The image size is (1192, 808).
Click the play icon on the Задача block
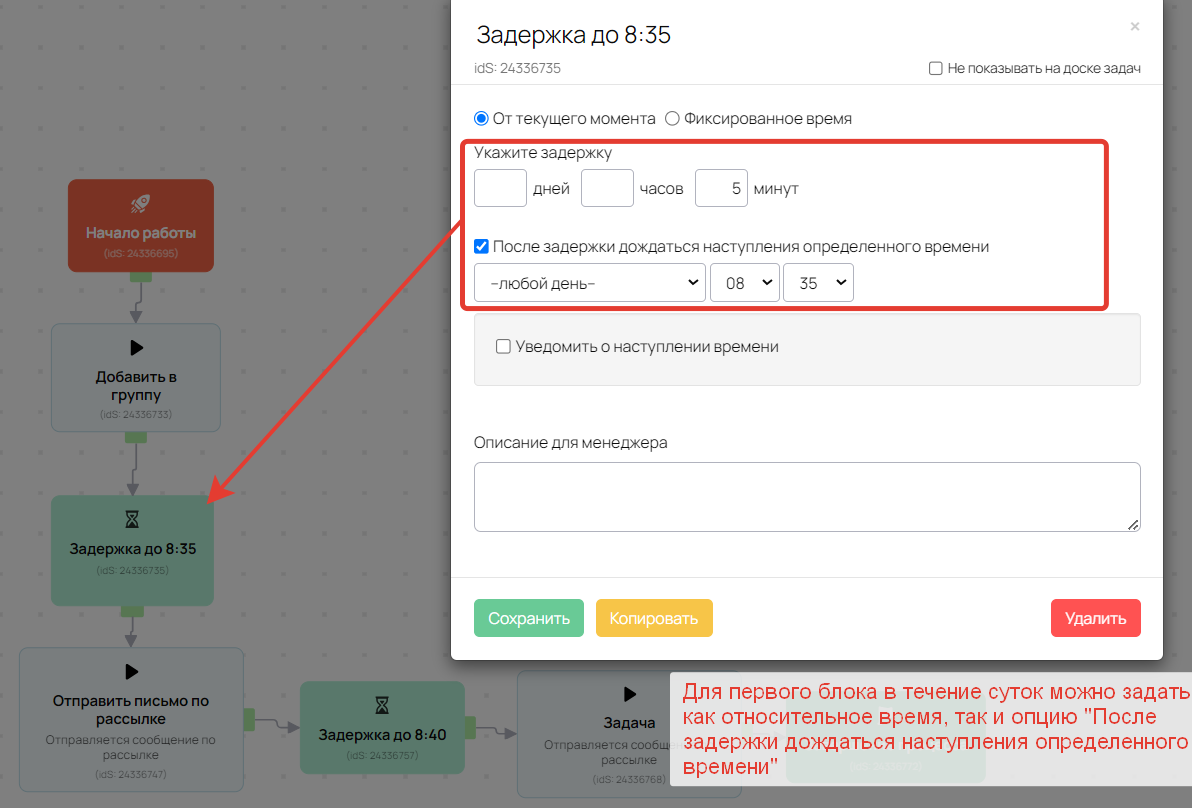click(x=629, y=695)
